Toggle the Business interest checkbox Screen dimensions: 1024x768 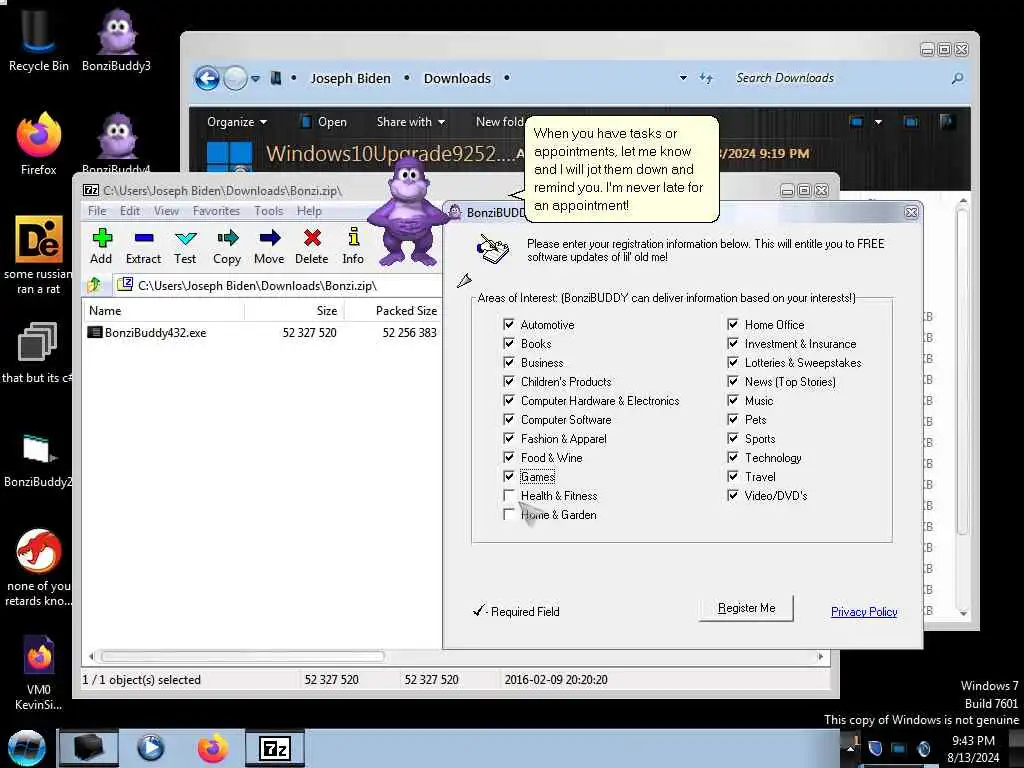(509, 362)
